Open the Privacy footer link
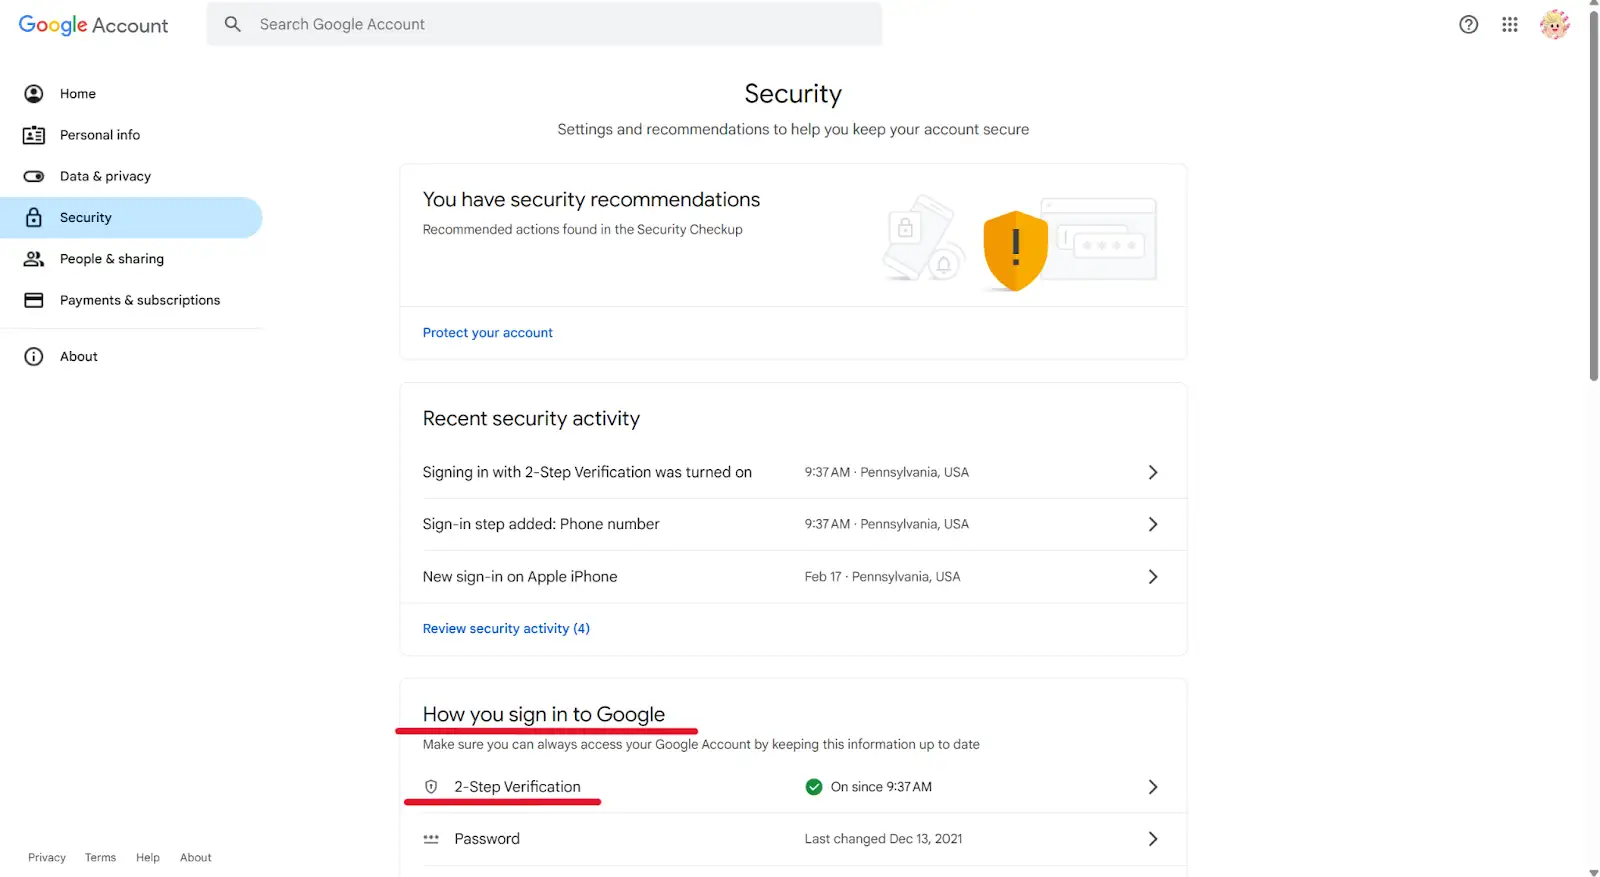The height and width of the screenshot is (877, 1600). click(47, 858)
